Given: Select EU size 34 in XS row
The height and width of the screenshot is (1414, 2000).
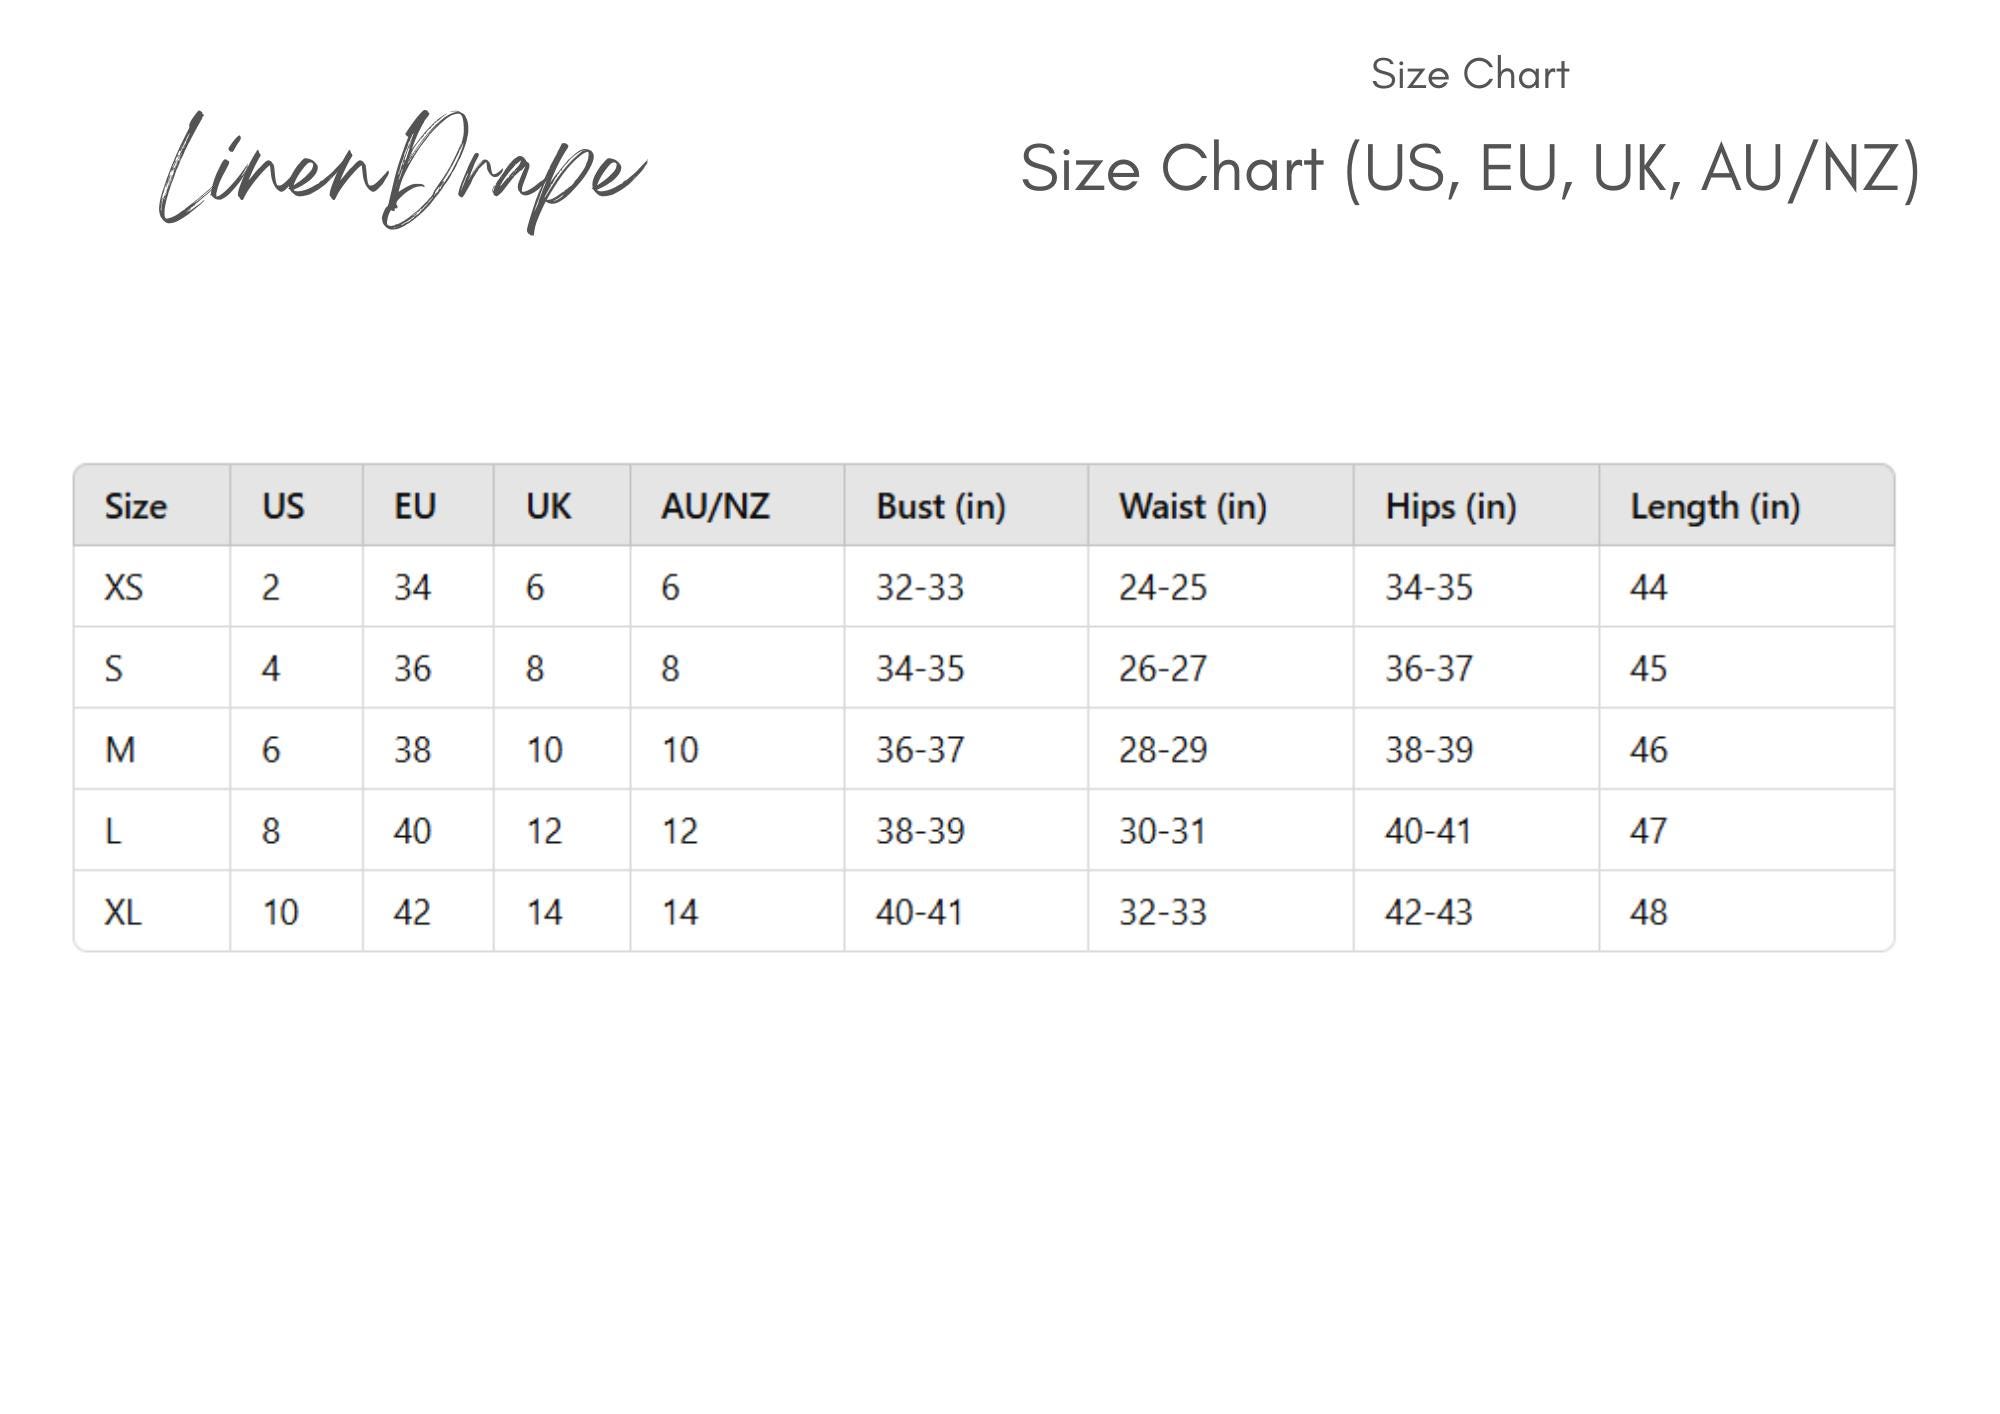Looking at the screenshot, I should pyautogui.click(x=412, y=587).
